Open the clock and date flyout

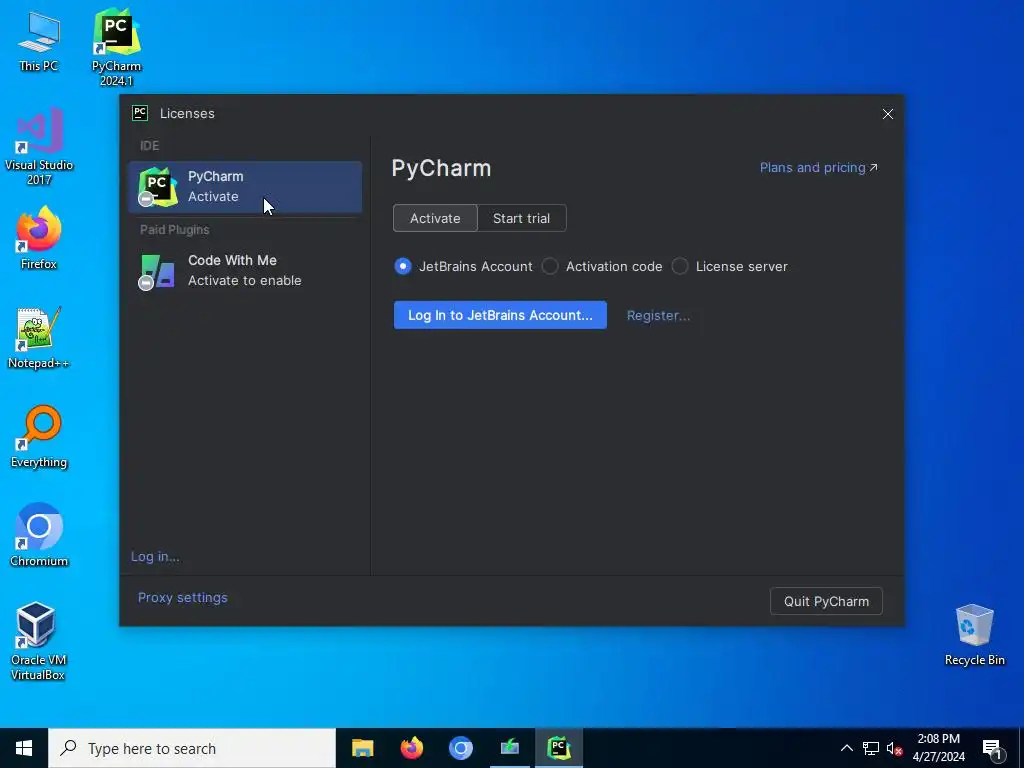(x=938, y=748)
